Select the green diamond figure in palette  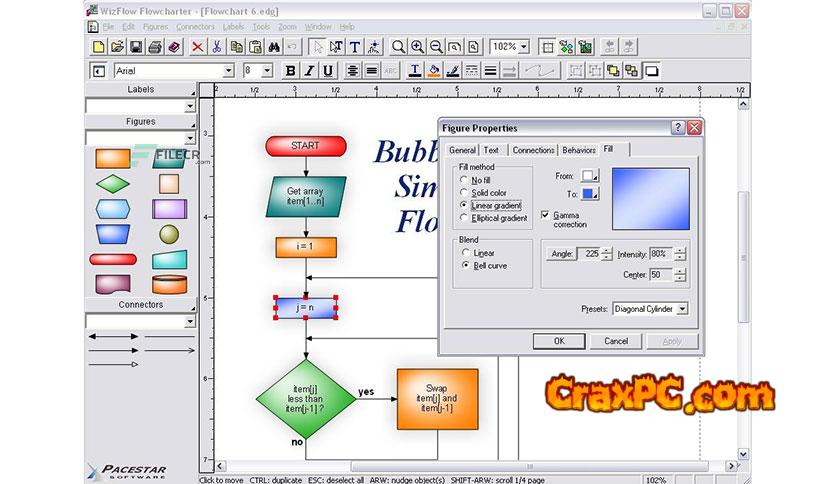pos(112,183)
